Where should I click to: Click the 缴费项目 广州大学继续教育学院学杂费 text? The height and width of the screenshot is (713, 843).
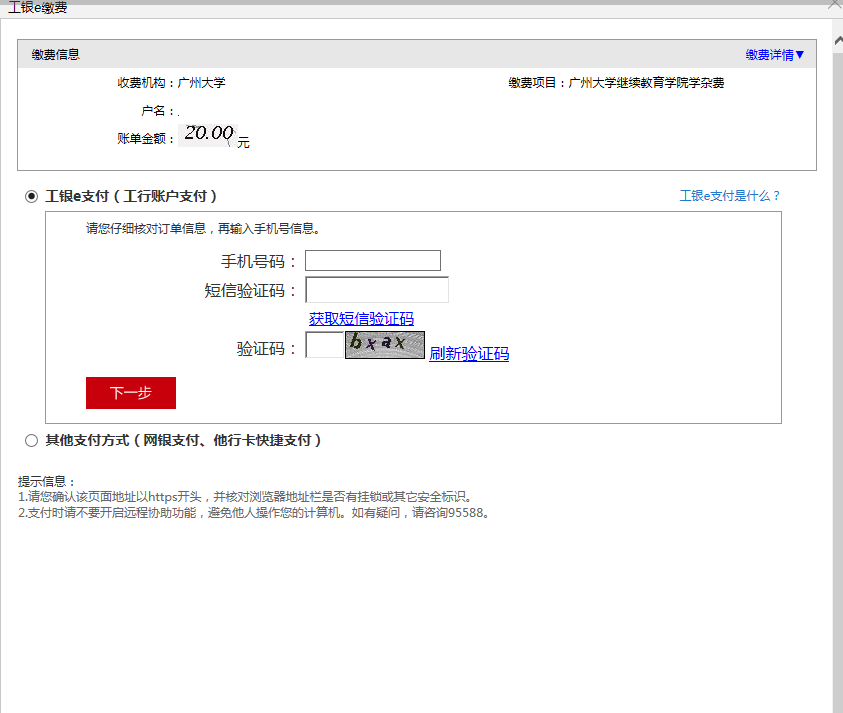click(616, 83)
